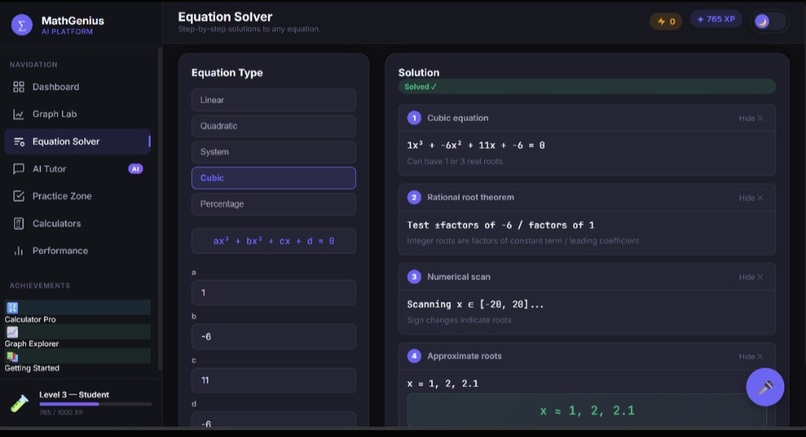This screenshot has width=806, height=437.
Task: Choose System equation type
Action: [273, 152]
